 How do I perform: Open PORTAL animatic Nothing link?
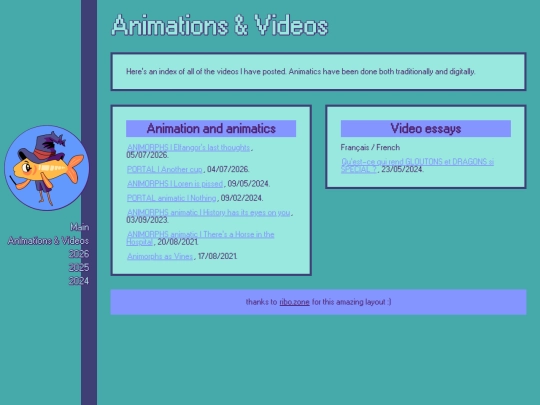172,198
